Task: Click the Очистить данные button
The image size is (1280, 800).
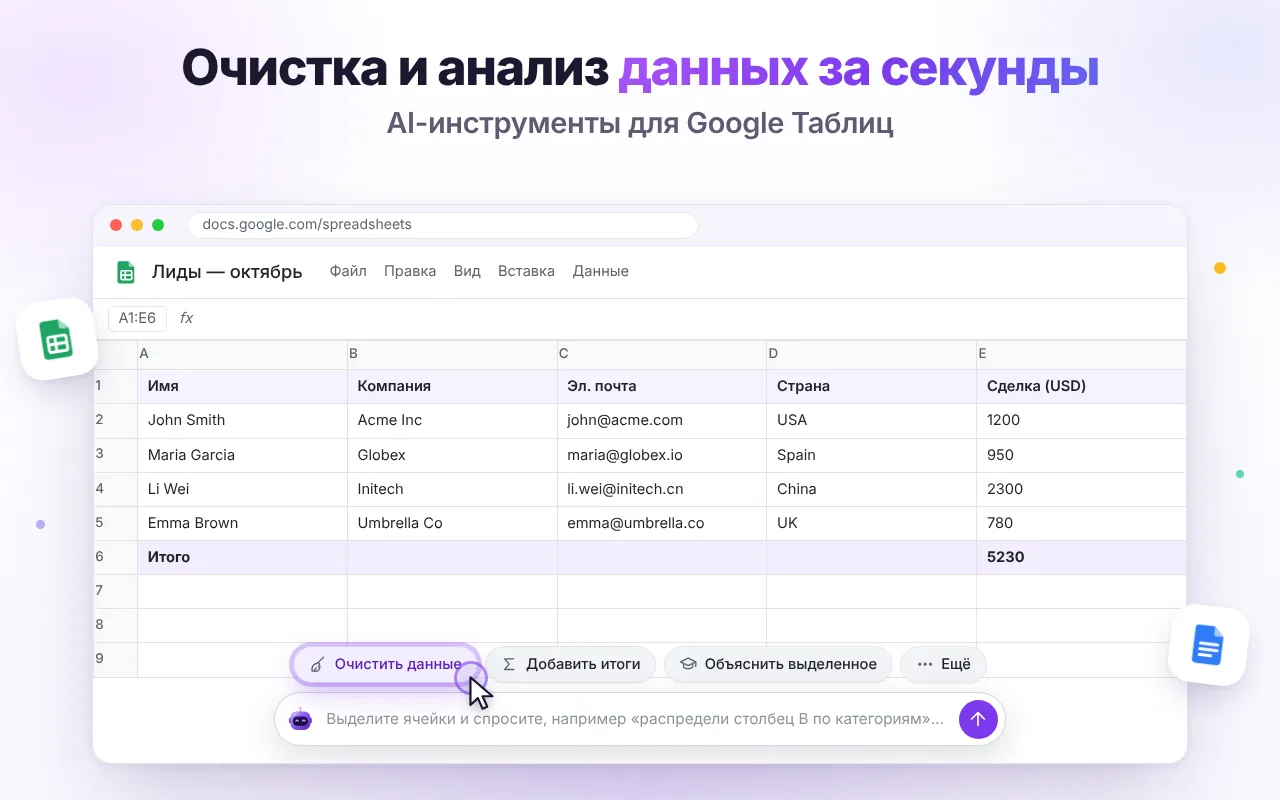Action: point(386,664)
